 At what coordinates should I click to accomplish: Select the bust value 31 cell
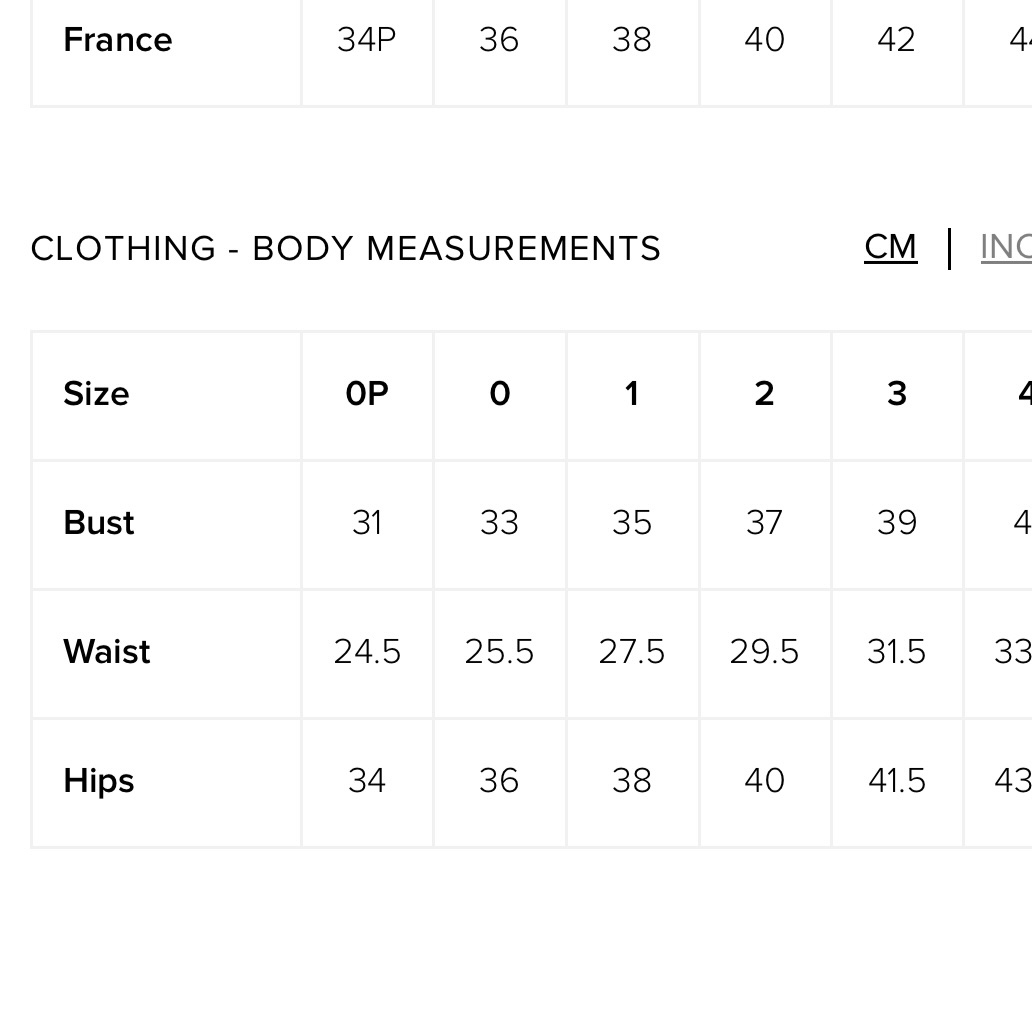click(x=367, y=523)
